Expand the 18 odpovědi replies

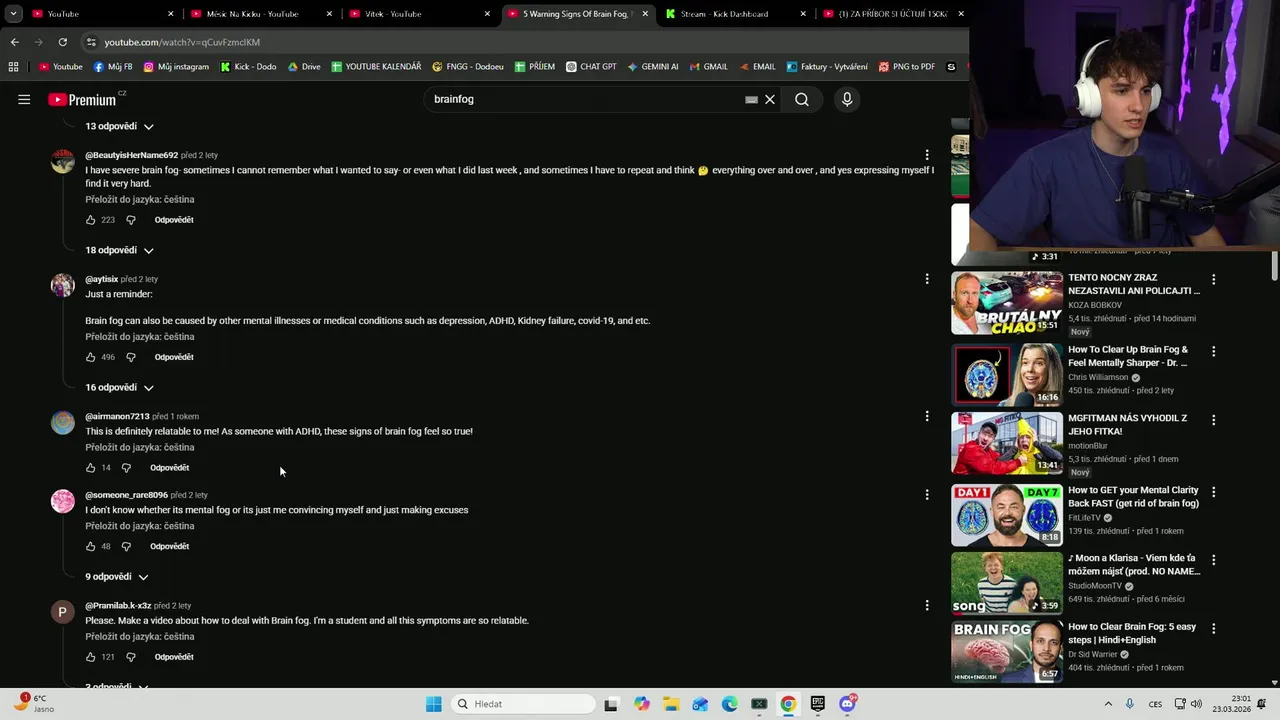pos(119,250)
